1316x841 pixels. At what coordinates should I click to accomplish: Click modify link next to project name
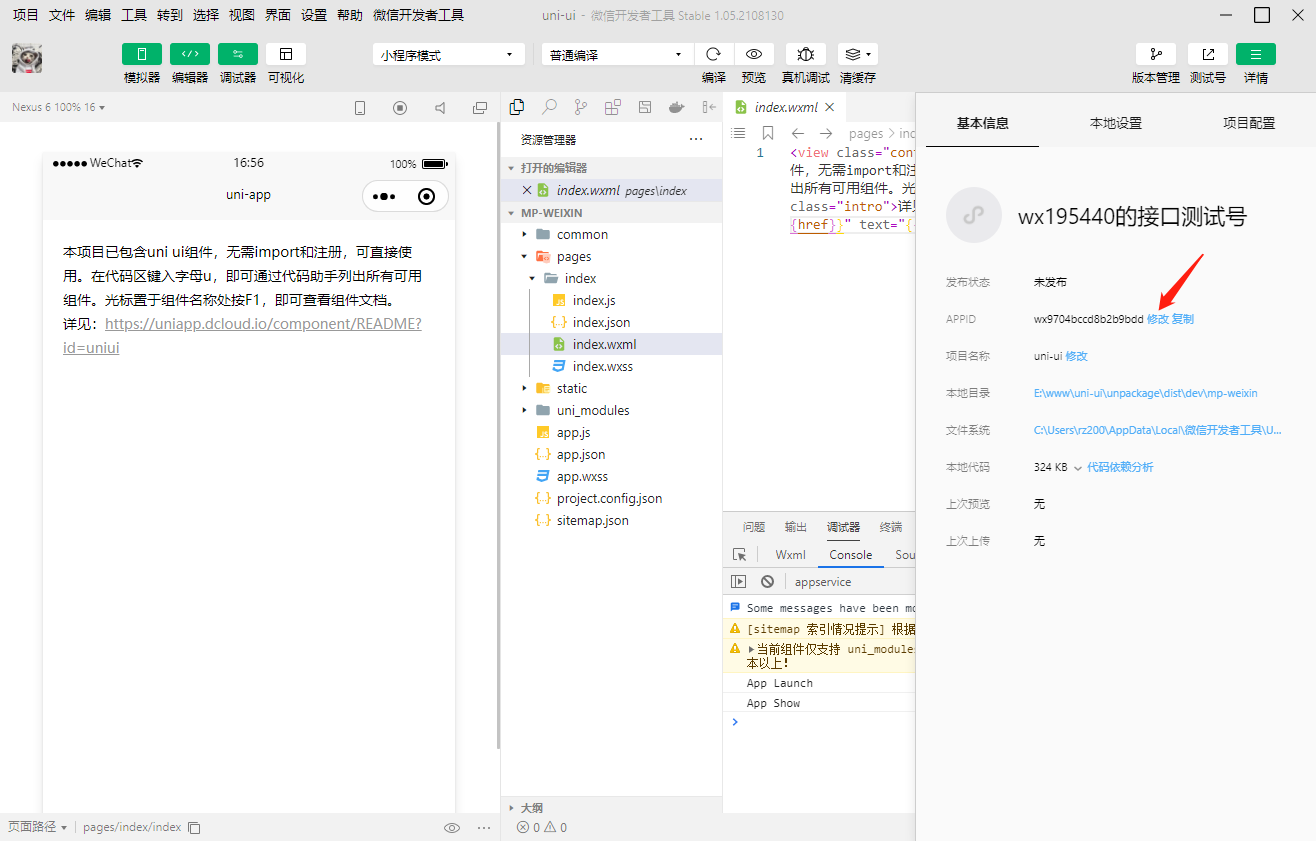1076,356
